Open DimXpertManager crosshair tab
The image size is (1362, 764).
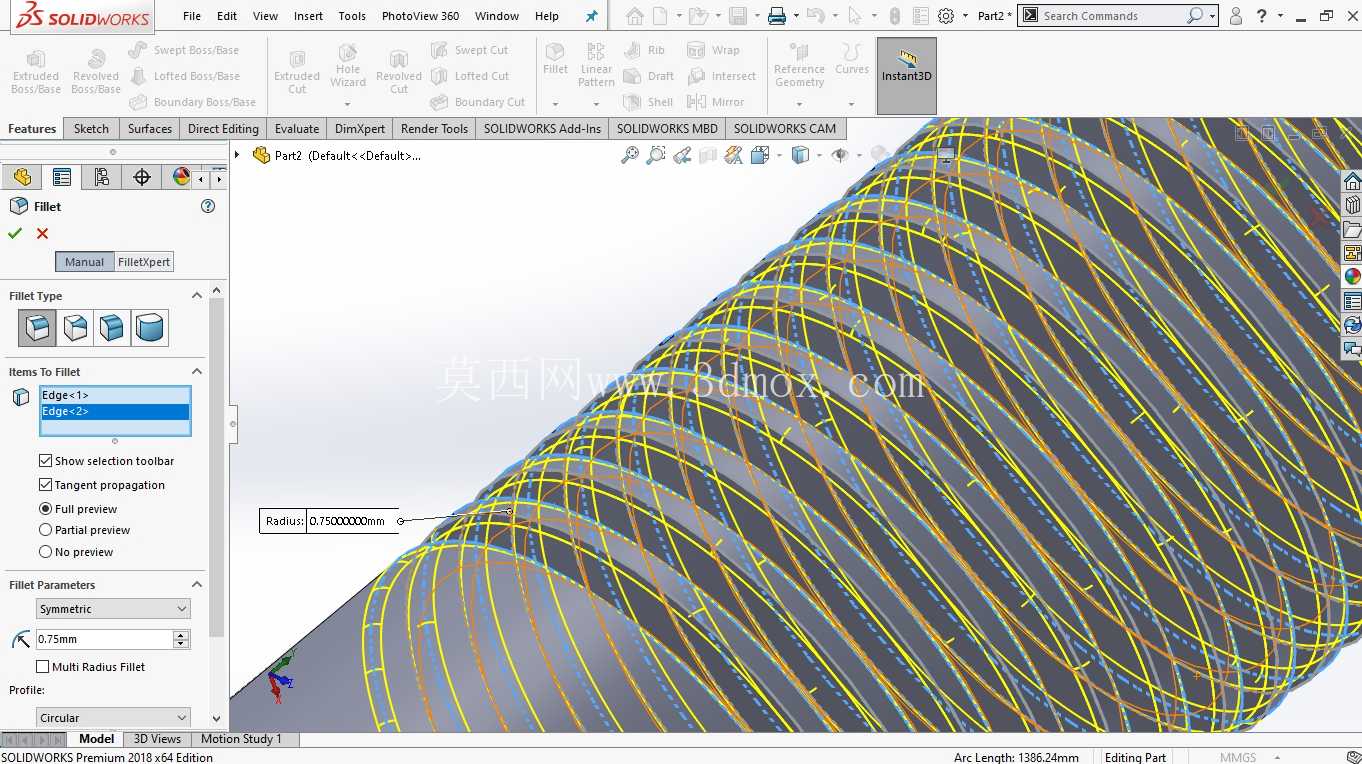142,177
